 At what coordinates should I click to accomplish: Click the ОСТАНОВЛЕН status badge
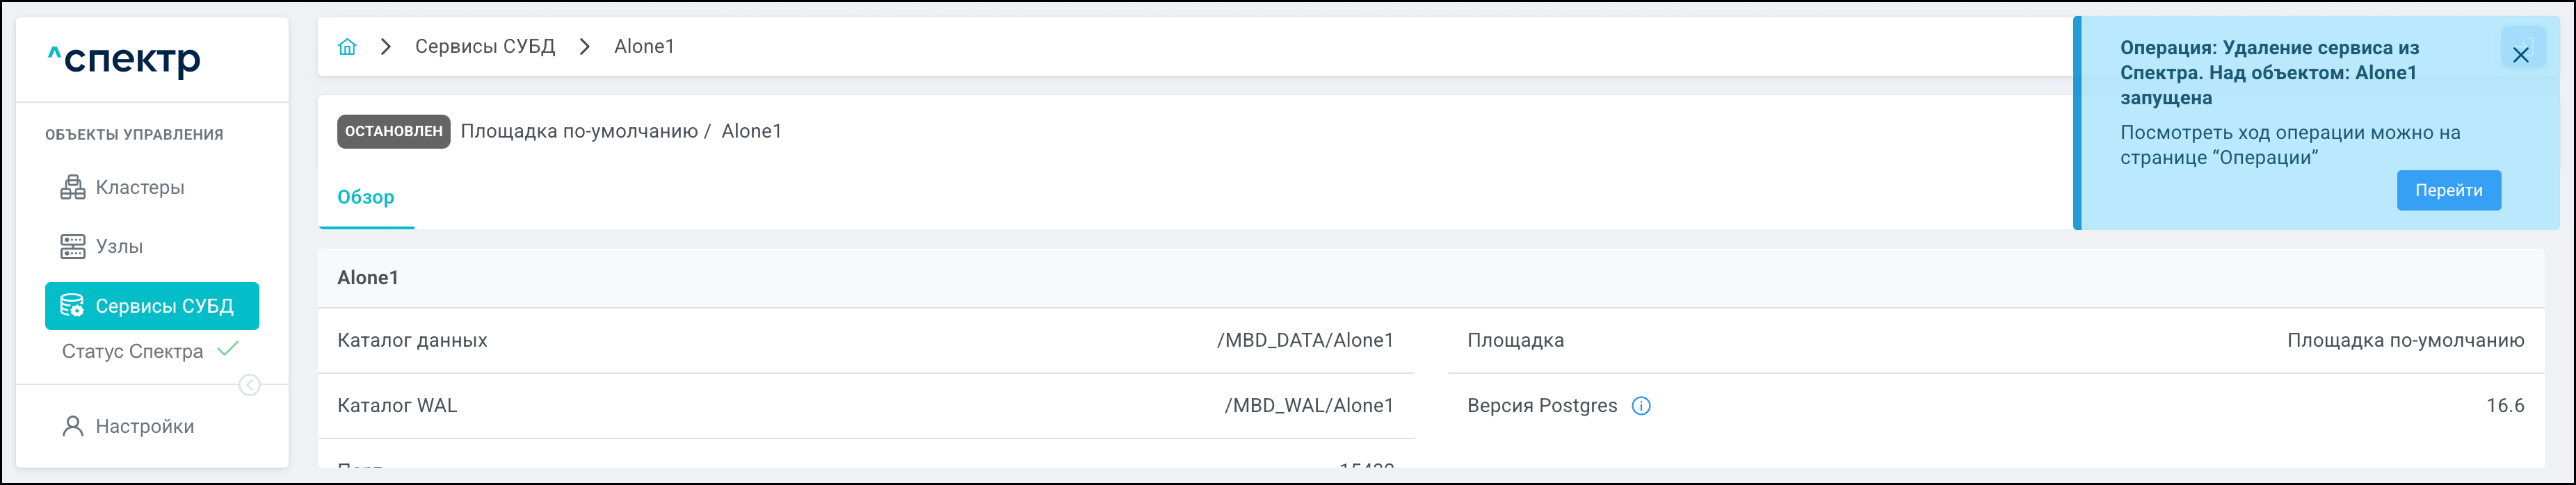393,131
